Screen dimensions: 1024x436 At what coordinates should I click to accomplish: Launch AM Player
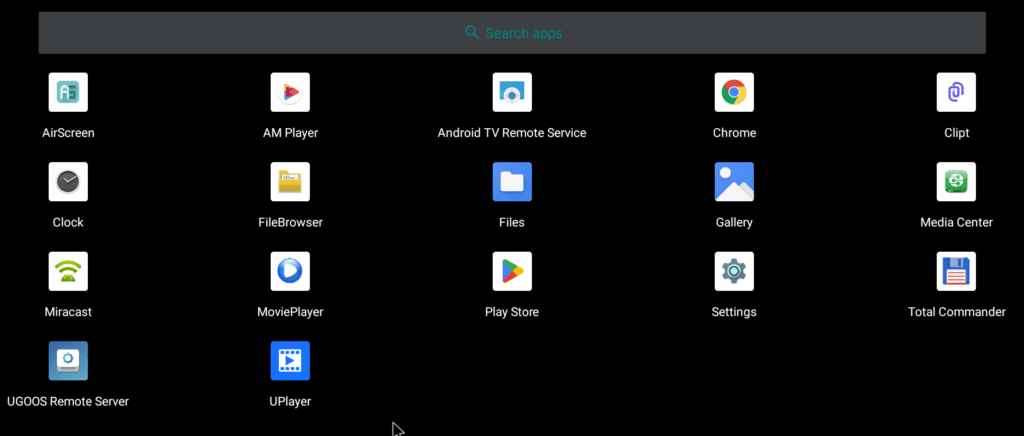[x=290, y=93]
